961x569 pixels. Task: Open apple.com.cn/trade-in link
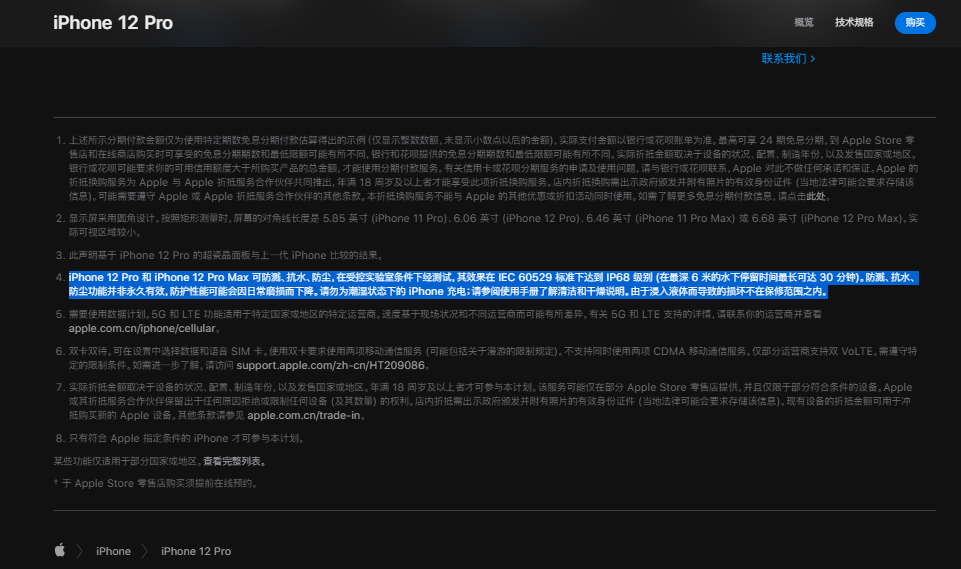(x=303, y=415)
